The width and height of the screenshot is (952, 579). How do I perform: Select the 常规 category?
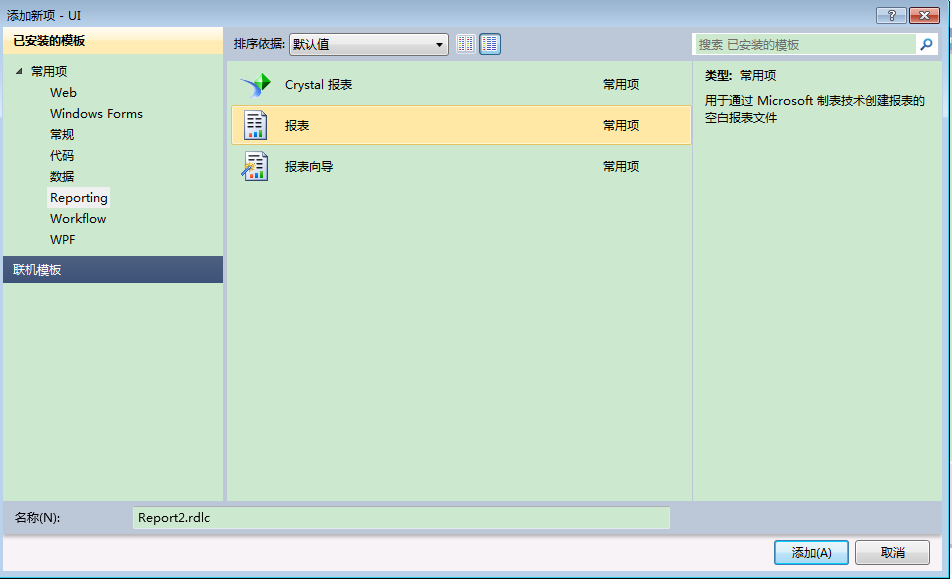(x=62, y=135)
